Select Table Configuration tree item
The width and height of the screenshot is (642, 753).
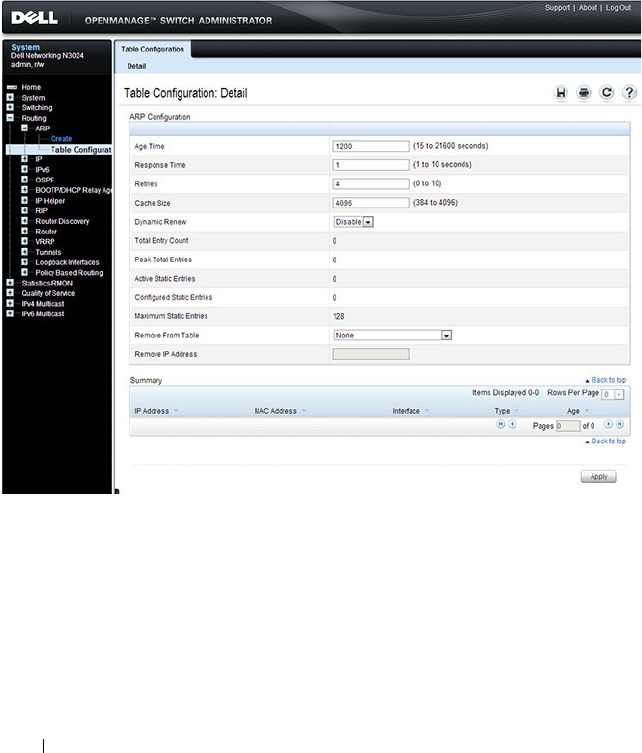[81, 150]
